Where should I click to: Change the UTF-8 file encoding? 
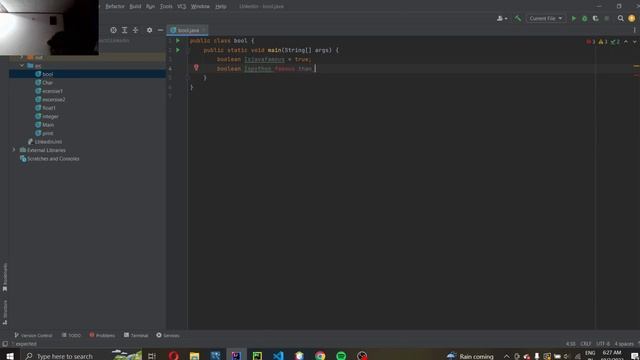click(x=603, y=344)
